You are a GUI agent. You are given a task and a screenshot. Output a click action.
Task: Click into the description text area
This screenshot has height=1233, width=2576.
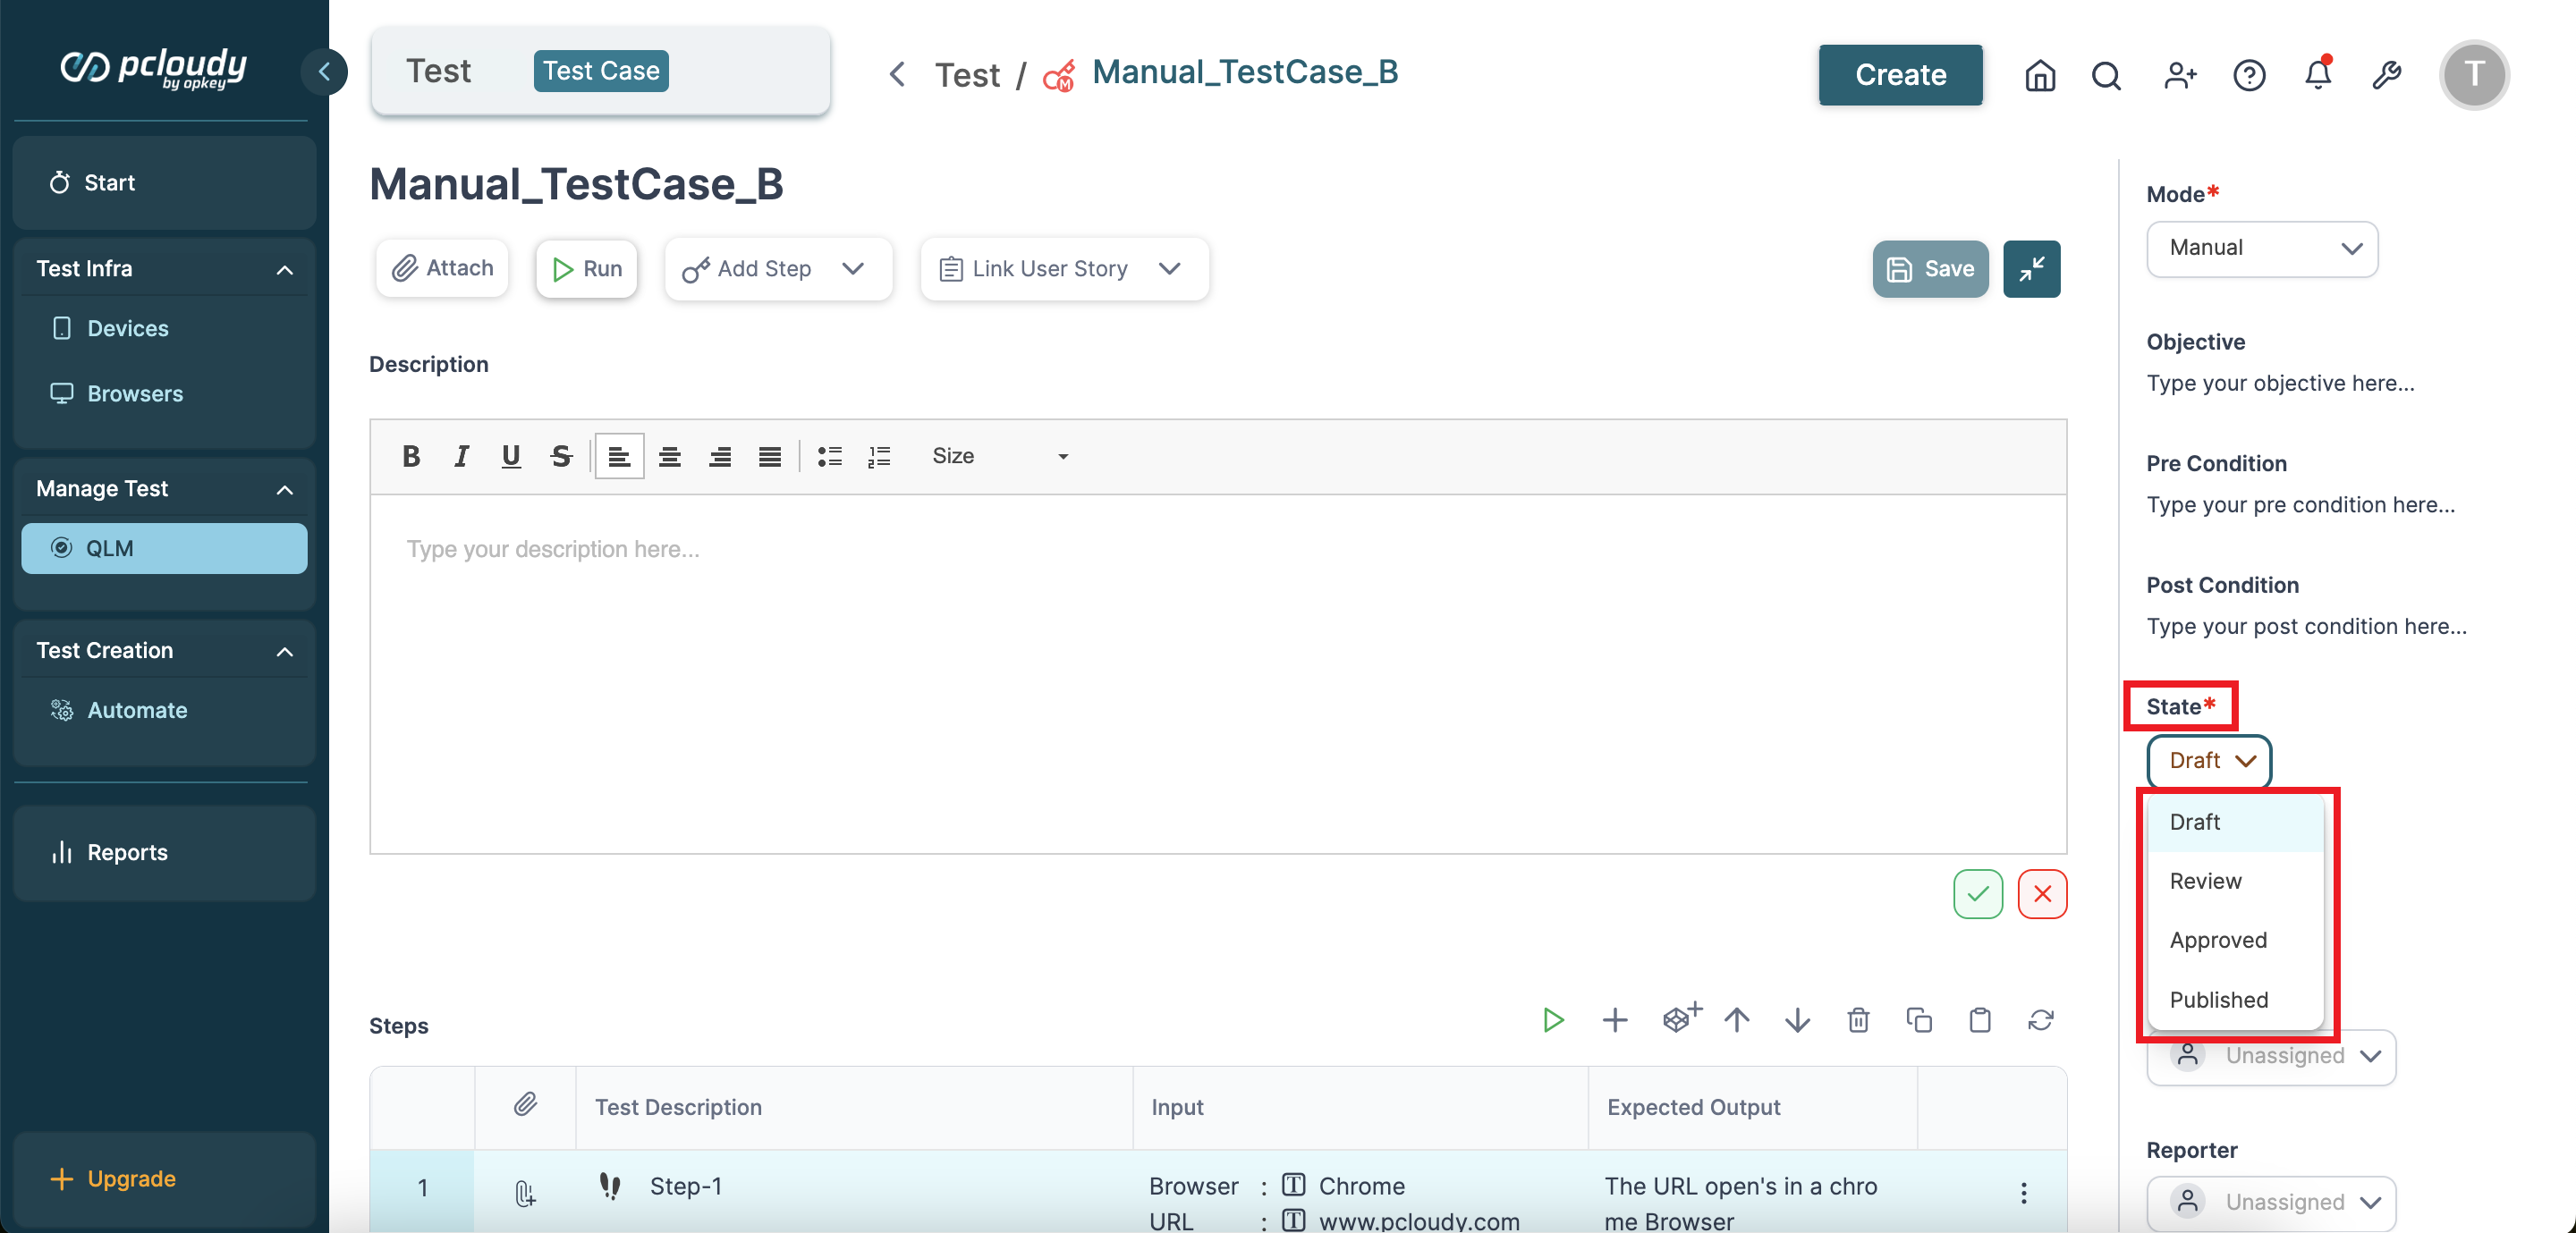(x=1217, y=673)
